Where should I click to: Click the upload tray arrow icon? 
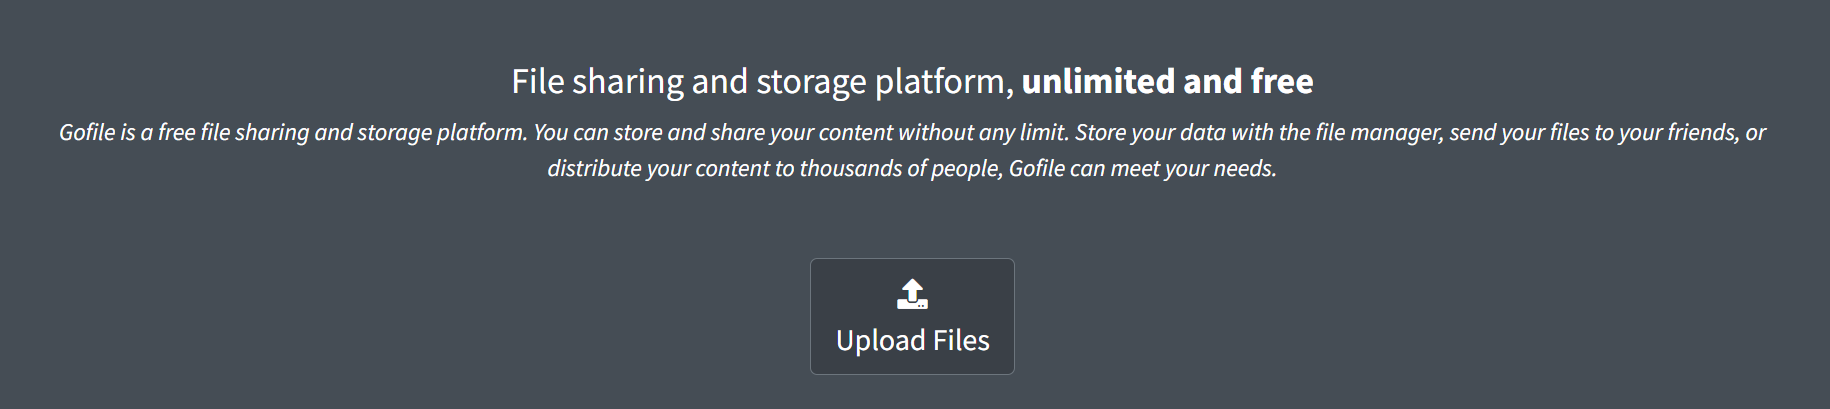pos(912,294)
